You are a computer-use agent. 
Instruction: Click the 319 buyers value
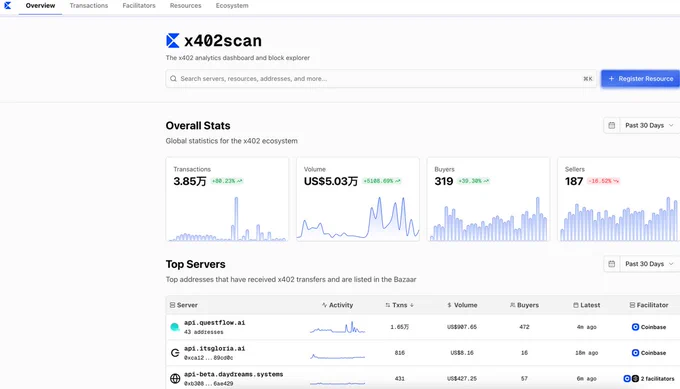click(444, 181)
